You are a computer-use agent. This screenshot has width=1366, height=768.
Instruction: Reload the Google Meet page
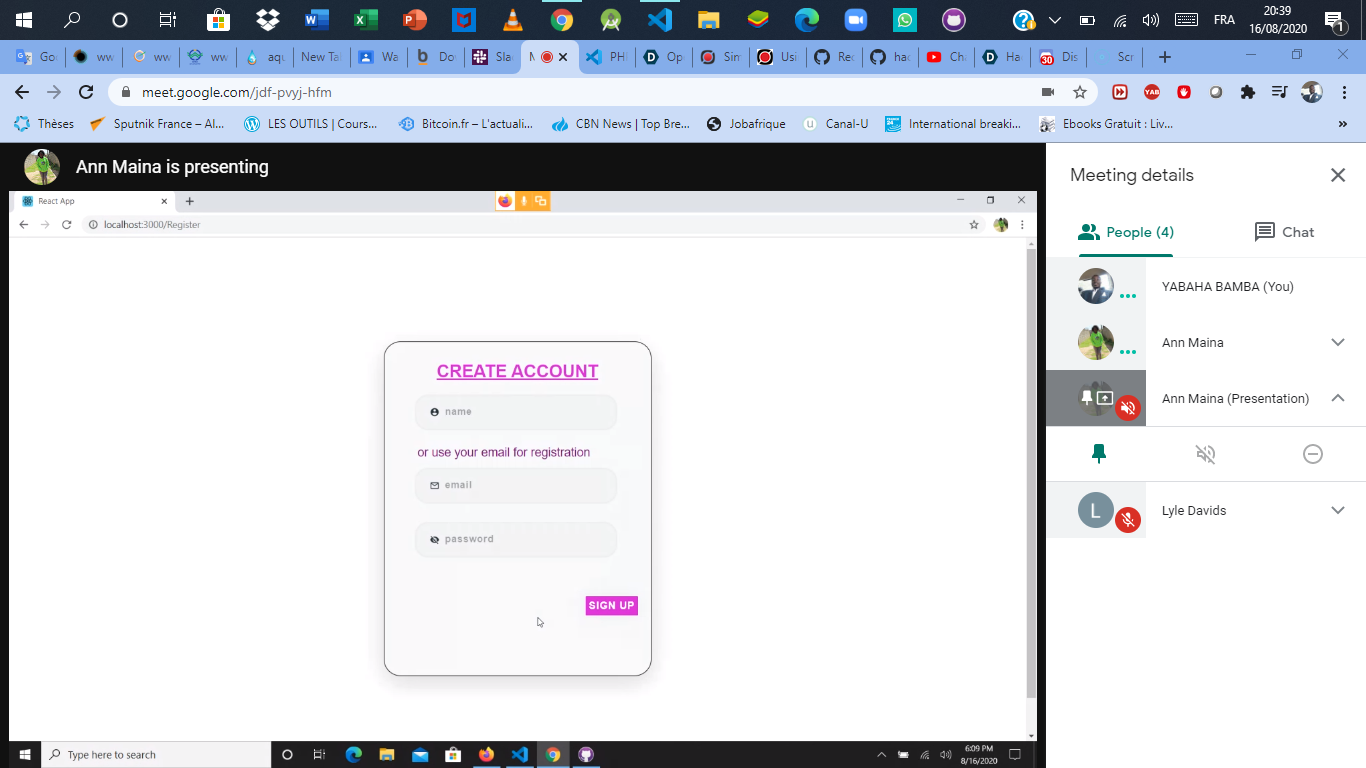(86, 92)
